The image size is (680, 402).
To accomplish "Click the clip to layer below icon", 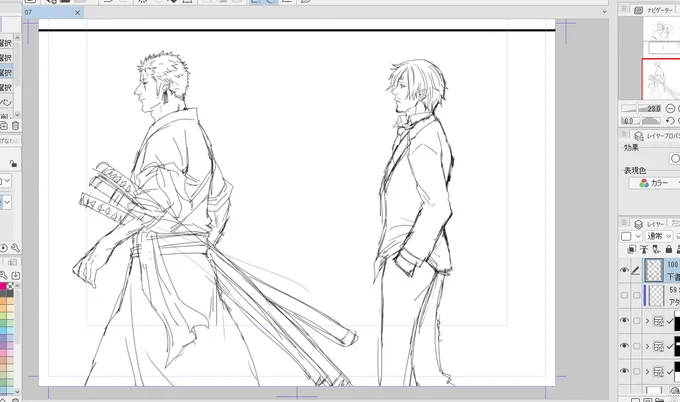I will point(632,249).
